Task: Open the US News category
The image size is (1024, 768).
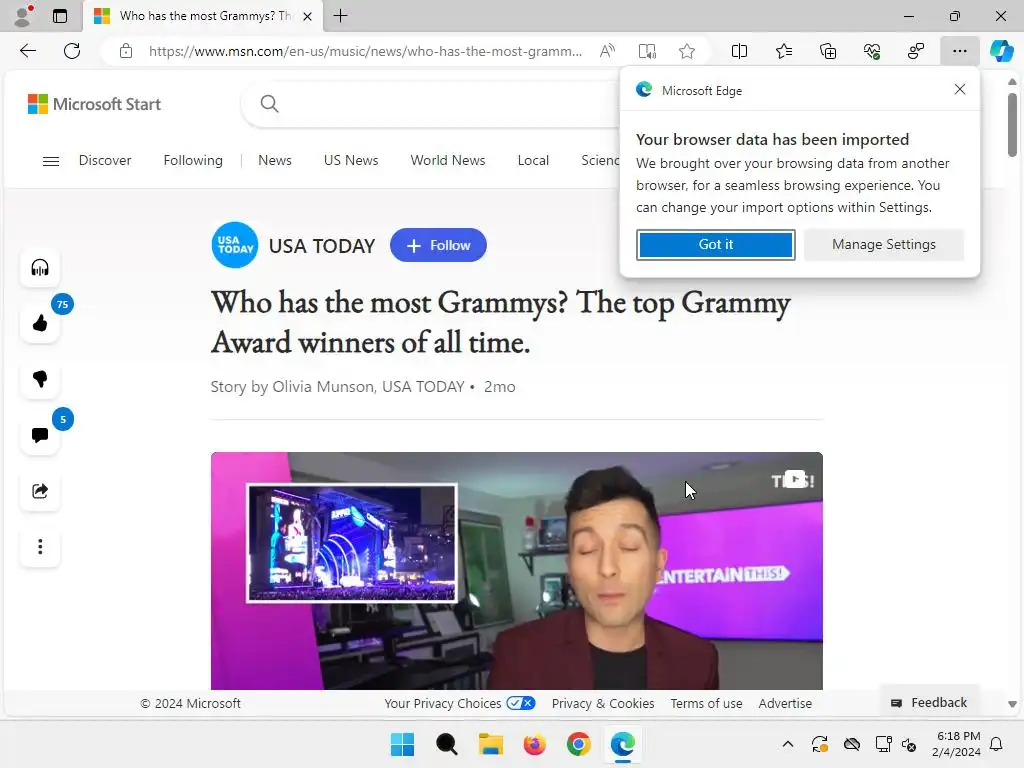Action: point(351,161)
